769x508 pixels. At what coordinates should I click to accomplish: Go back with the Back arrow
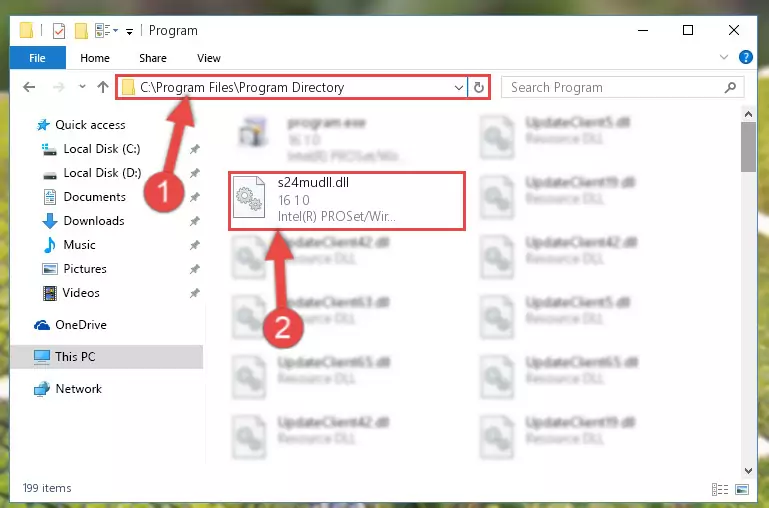[x=29, y=87]
